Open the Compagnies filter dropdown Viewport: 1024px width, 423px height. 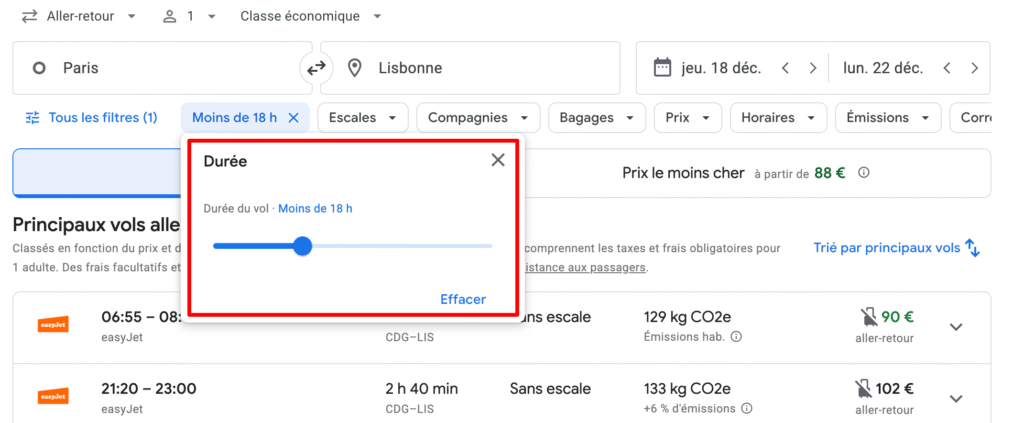(478, 118)
